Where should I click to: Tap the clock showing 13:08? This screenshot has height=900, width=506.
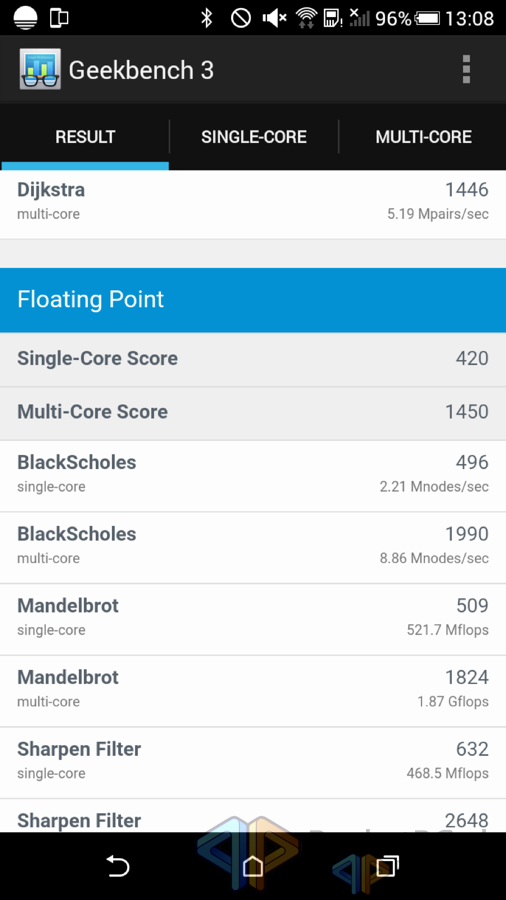[469, 18]
